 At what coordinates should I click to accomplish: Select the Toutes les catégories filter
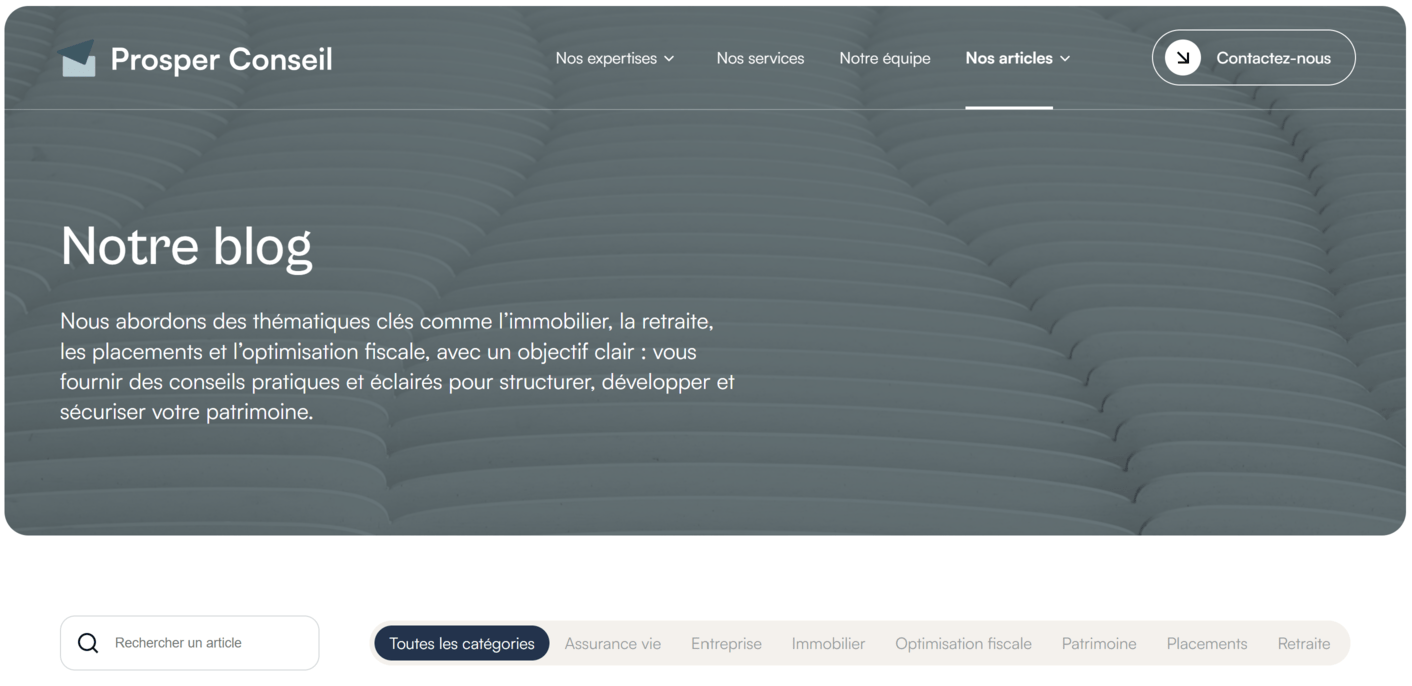click(x=461, y=643)
